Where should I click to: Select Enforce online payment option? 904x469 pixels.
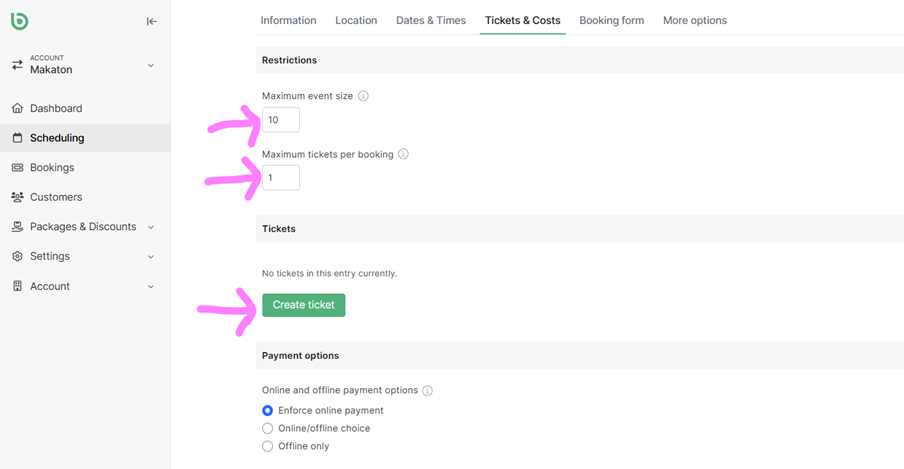pos(267,410)
